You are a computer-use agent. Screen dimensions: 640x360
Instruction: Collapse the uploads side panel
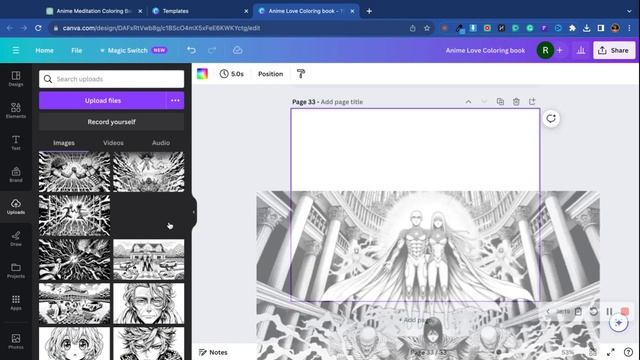193,212
